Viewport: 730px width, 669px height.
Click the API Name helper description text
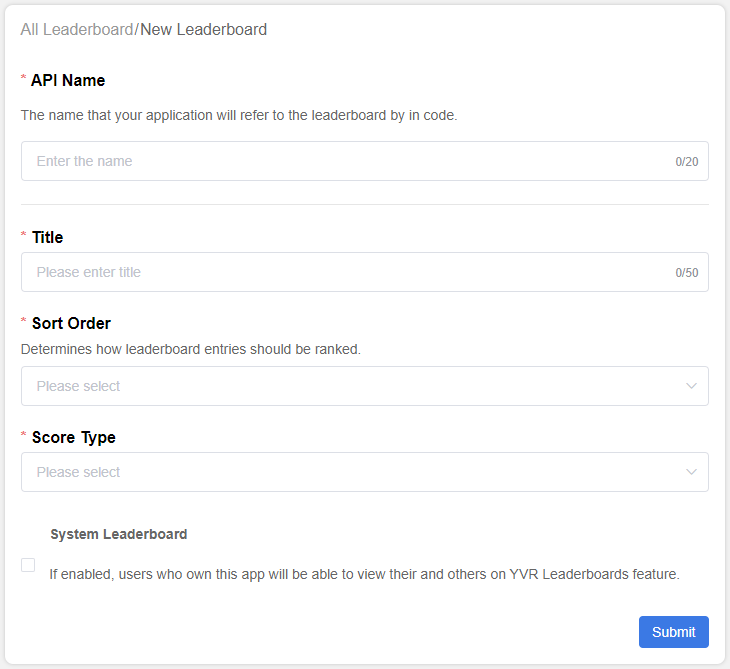coord(239,115)
